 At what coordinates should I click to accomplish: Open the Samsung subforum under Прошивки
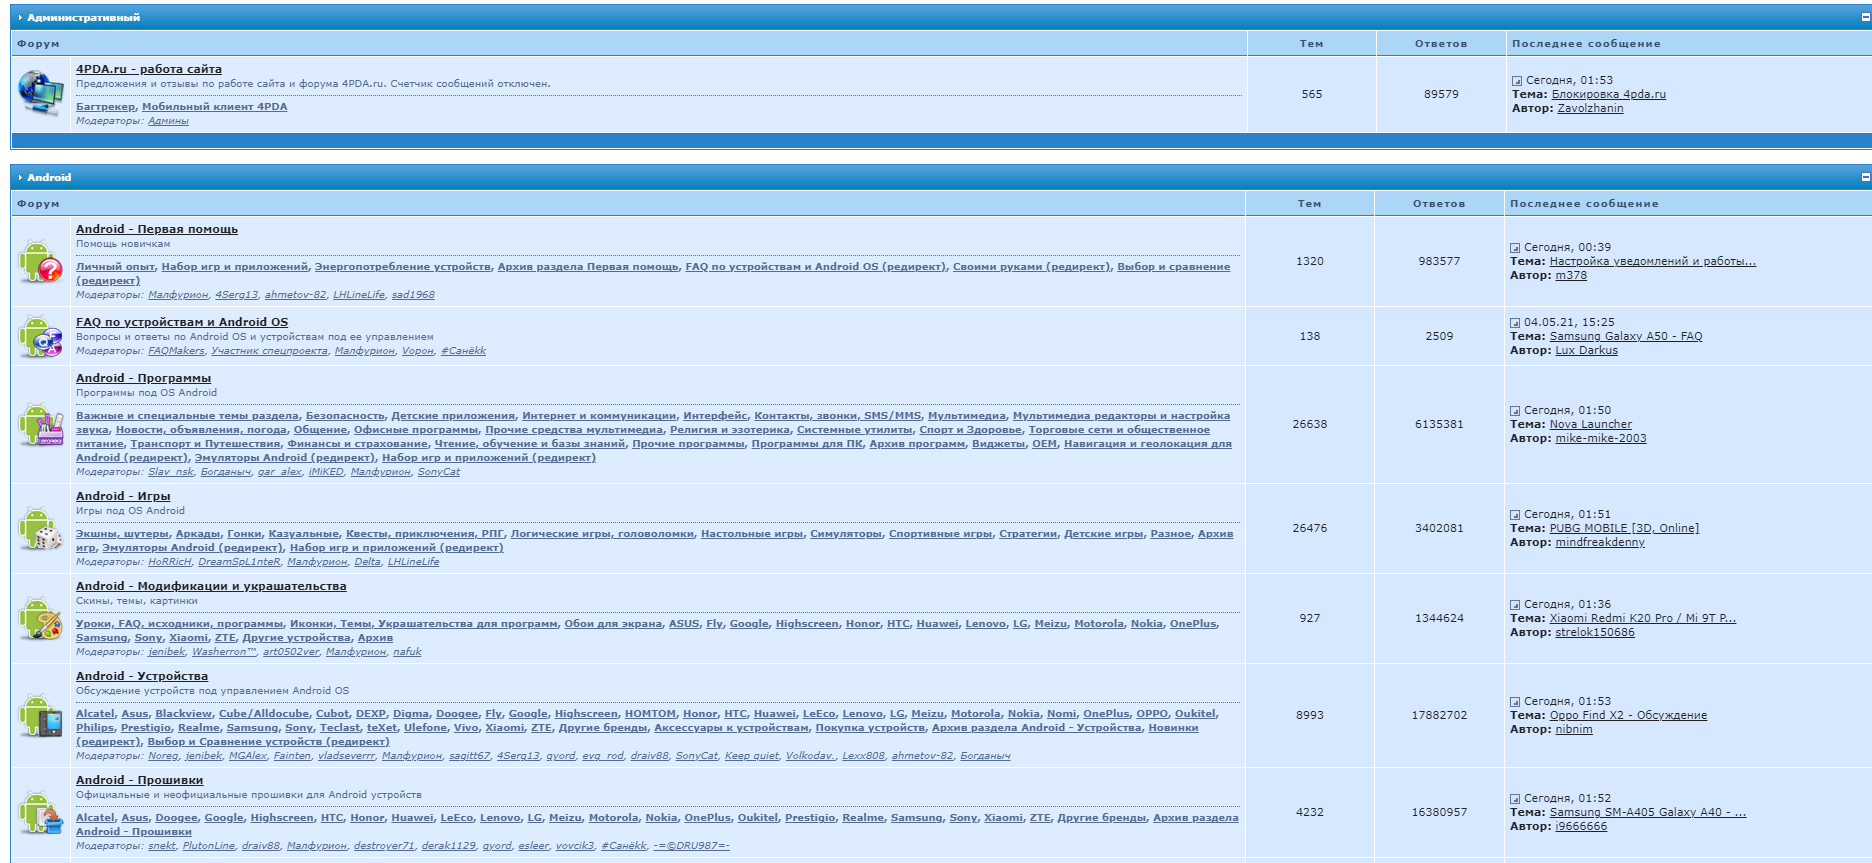(916, 818)
